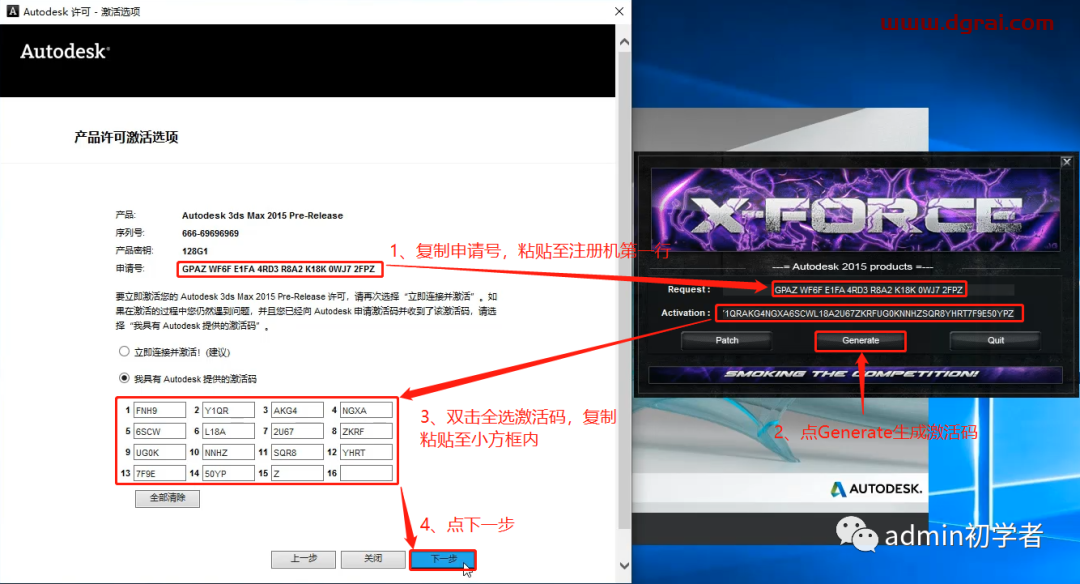Click the previous step (上一步) button

[x=303, y=559]
